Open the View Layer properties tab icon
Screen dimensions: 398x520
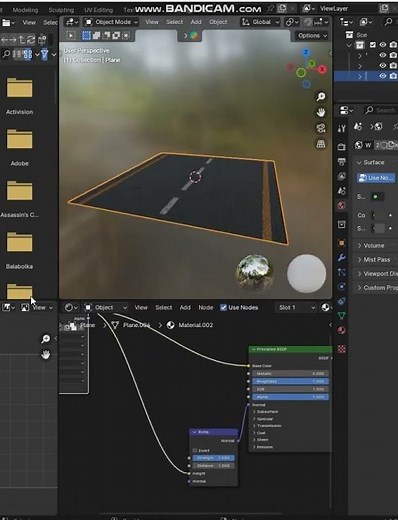342,176
